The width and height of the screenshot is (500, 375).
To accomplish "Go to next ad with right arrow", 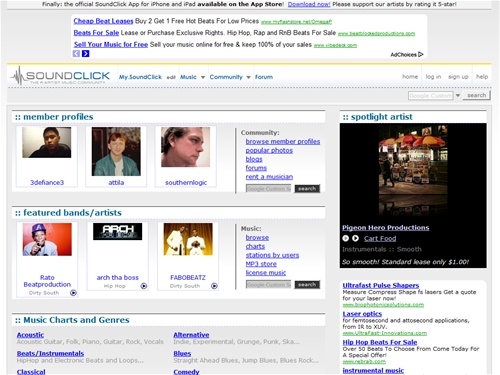I will 86,54.
